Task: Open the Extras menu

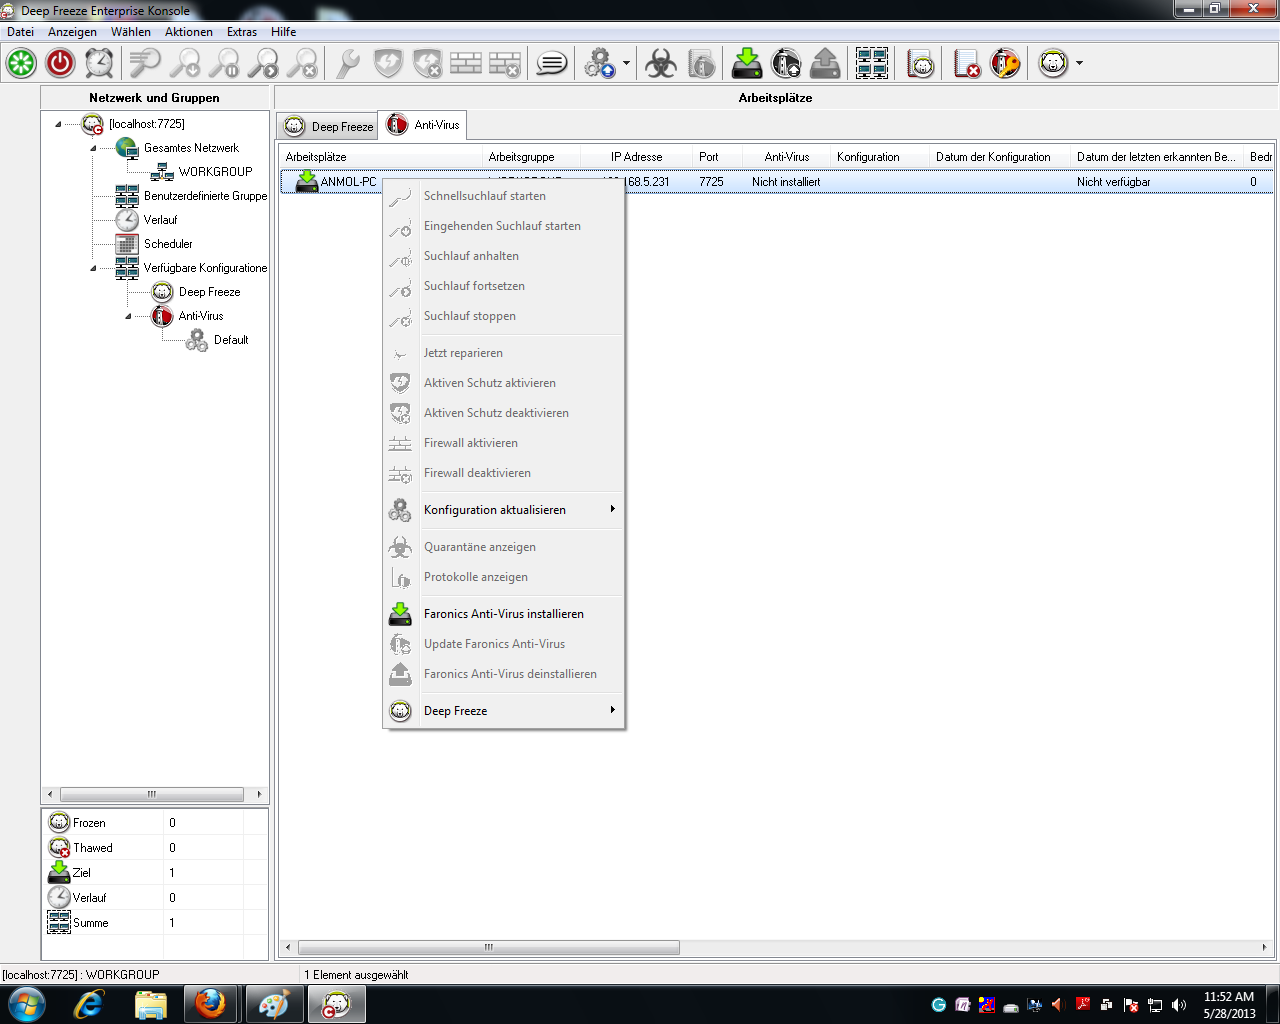Action: coord(242,32)
